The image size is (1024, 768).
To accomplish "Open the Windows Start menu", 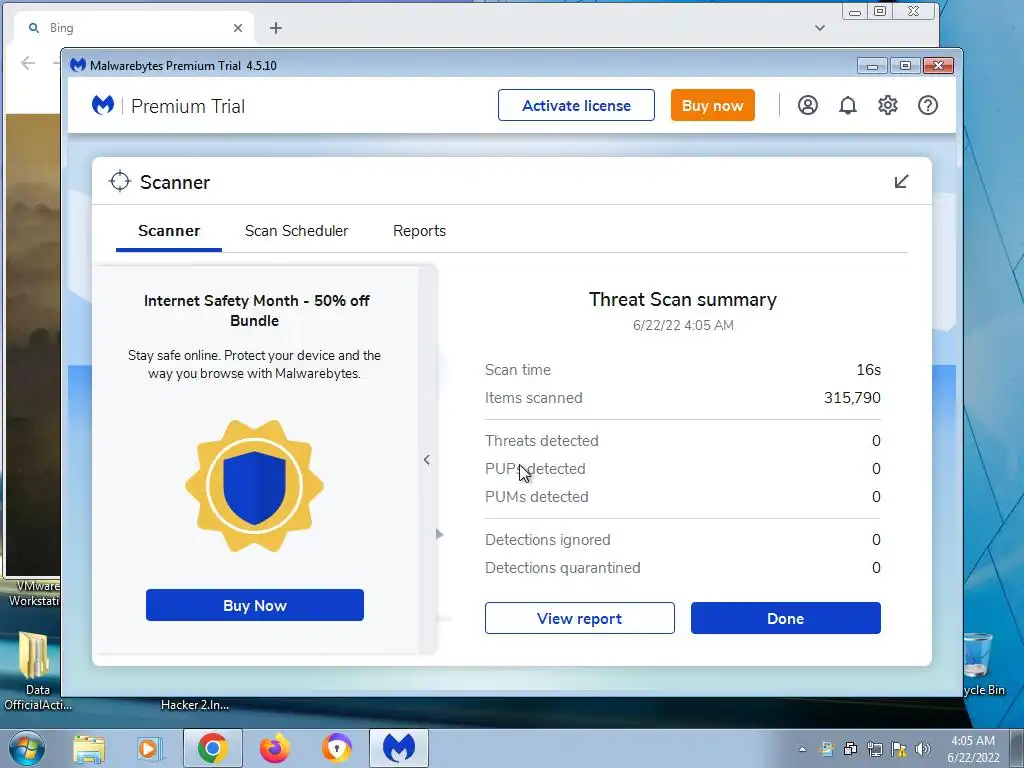I will pyautogui.click(x=26, y=748).
